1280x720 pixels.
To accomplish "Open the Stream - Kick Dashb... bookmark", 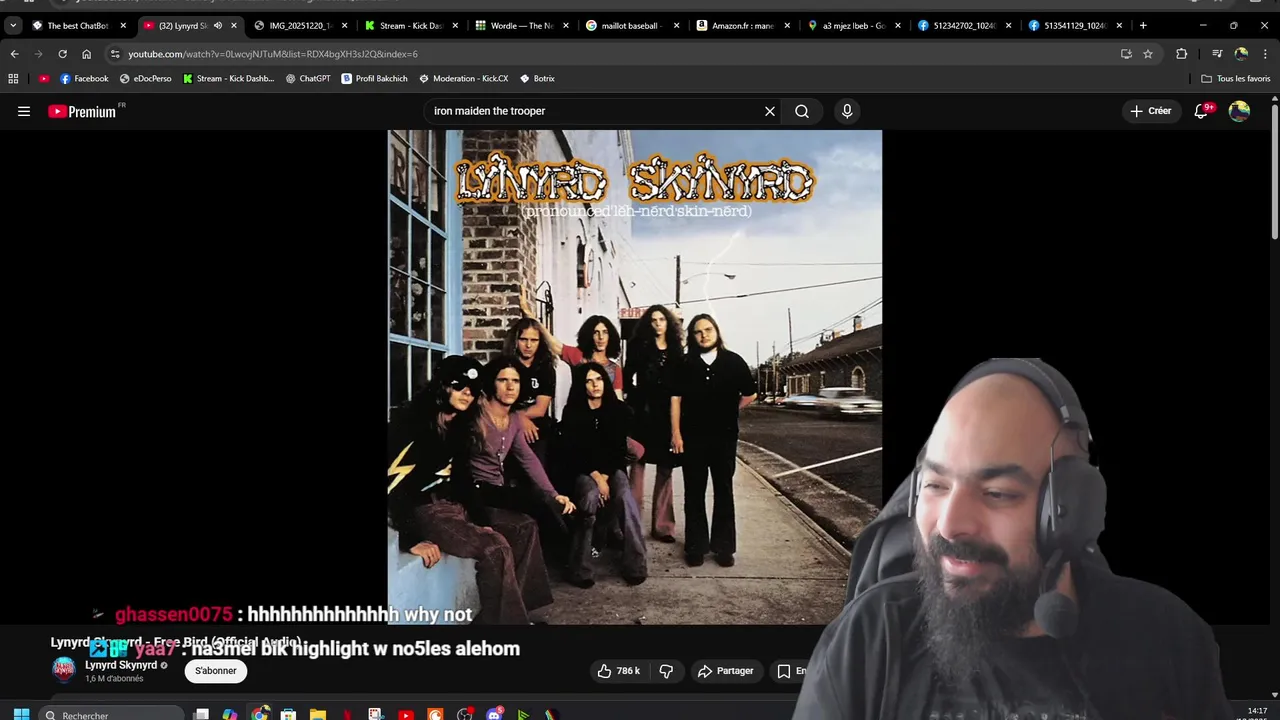I will 228,78.
